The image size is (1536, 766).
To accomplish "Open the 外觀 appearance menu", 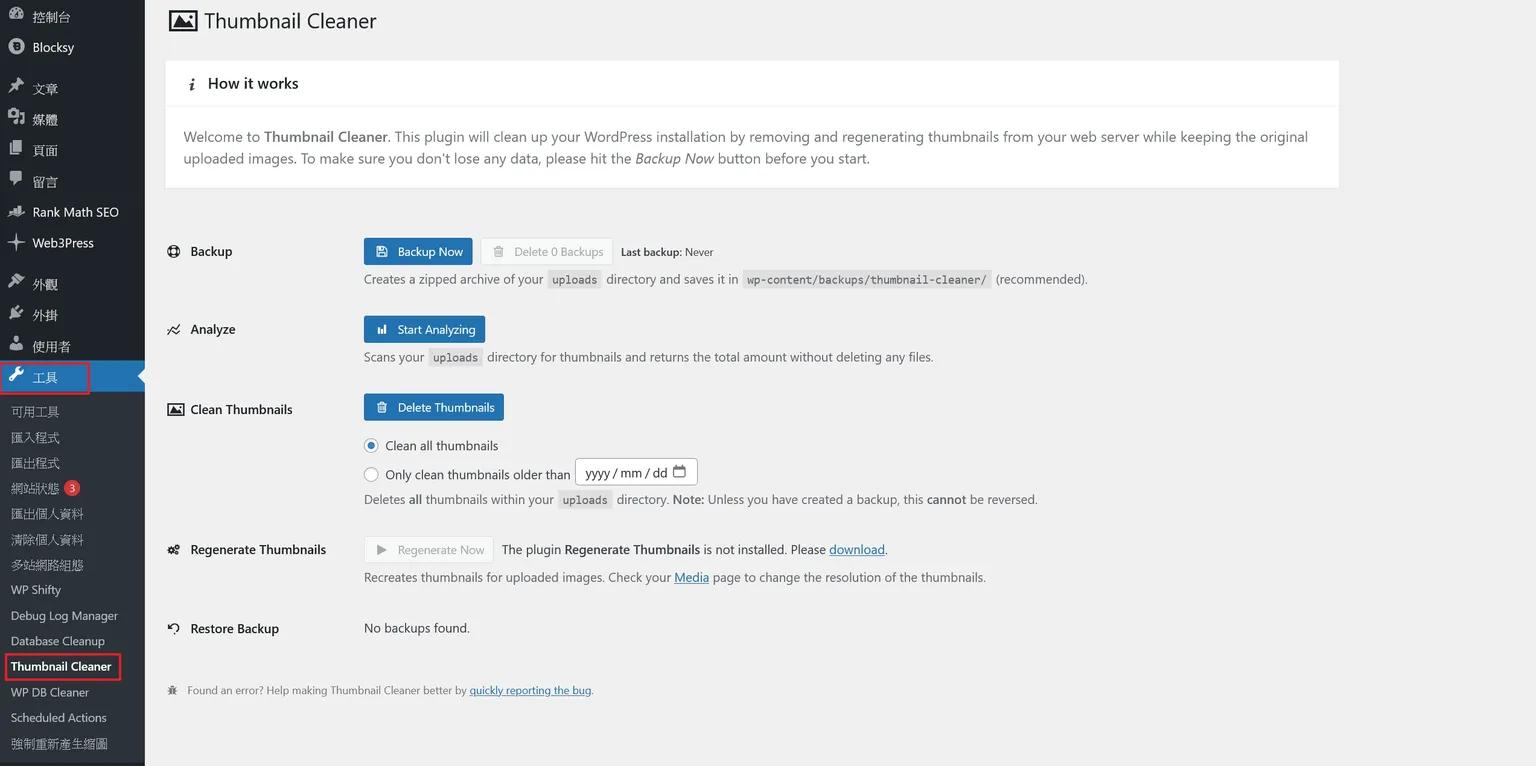I will coord(45,284).
